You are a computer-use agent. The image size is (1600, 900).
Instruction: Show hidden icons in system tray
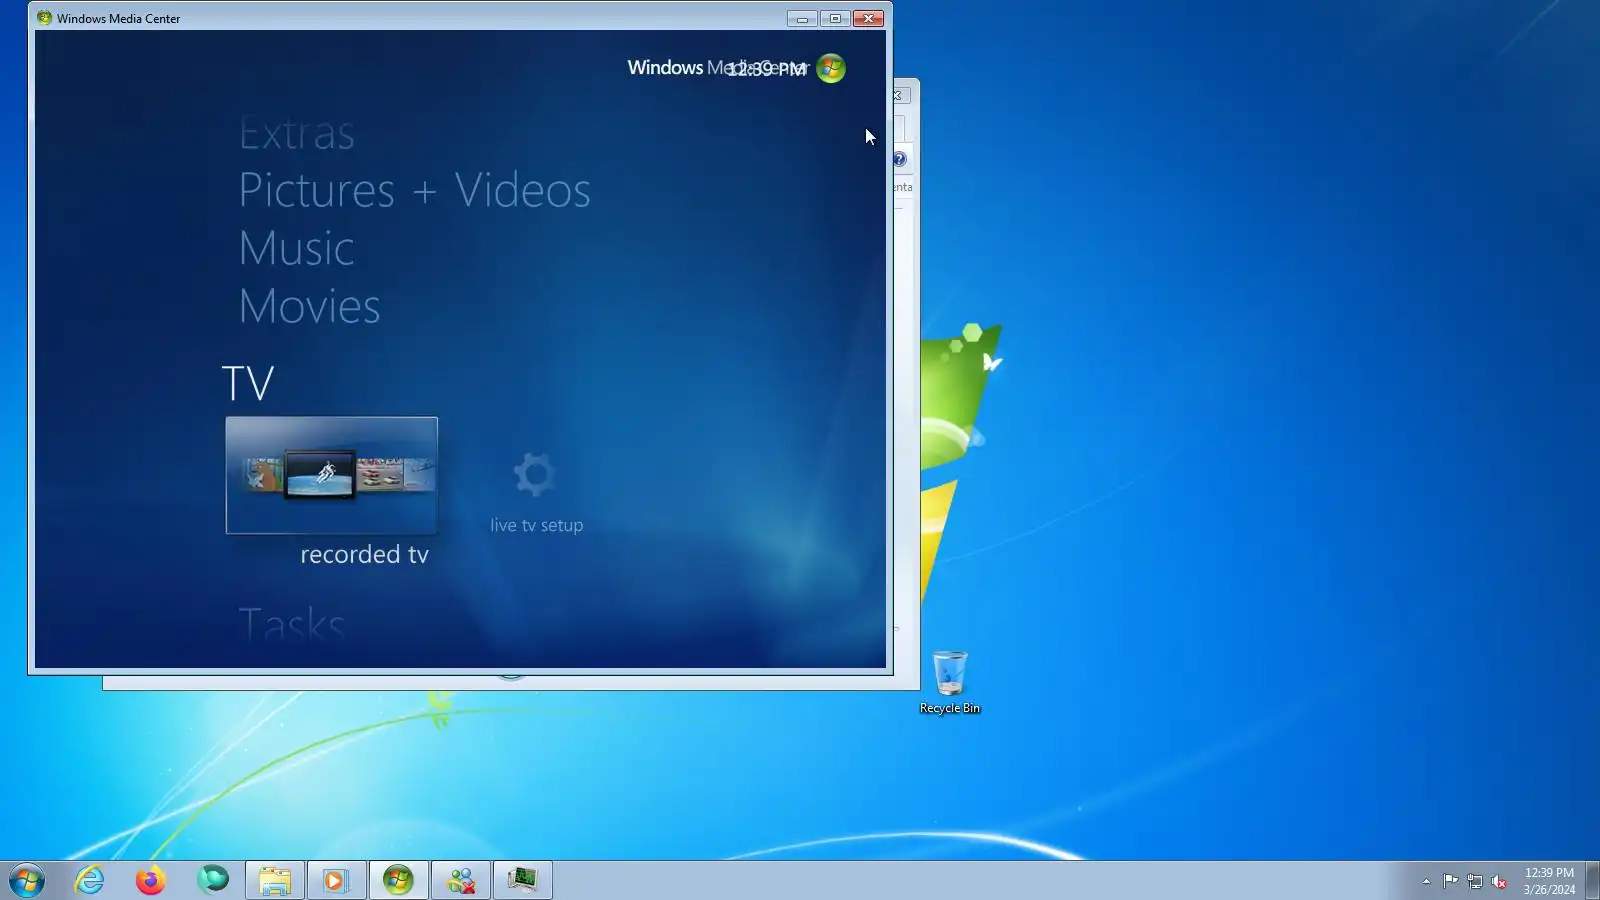coord(1426,881)
